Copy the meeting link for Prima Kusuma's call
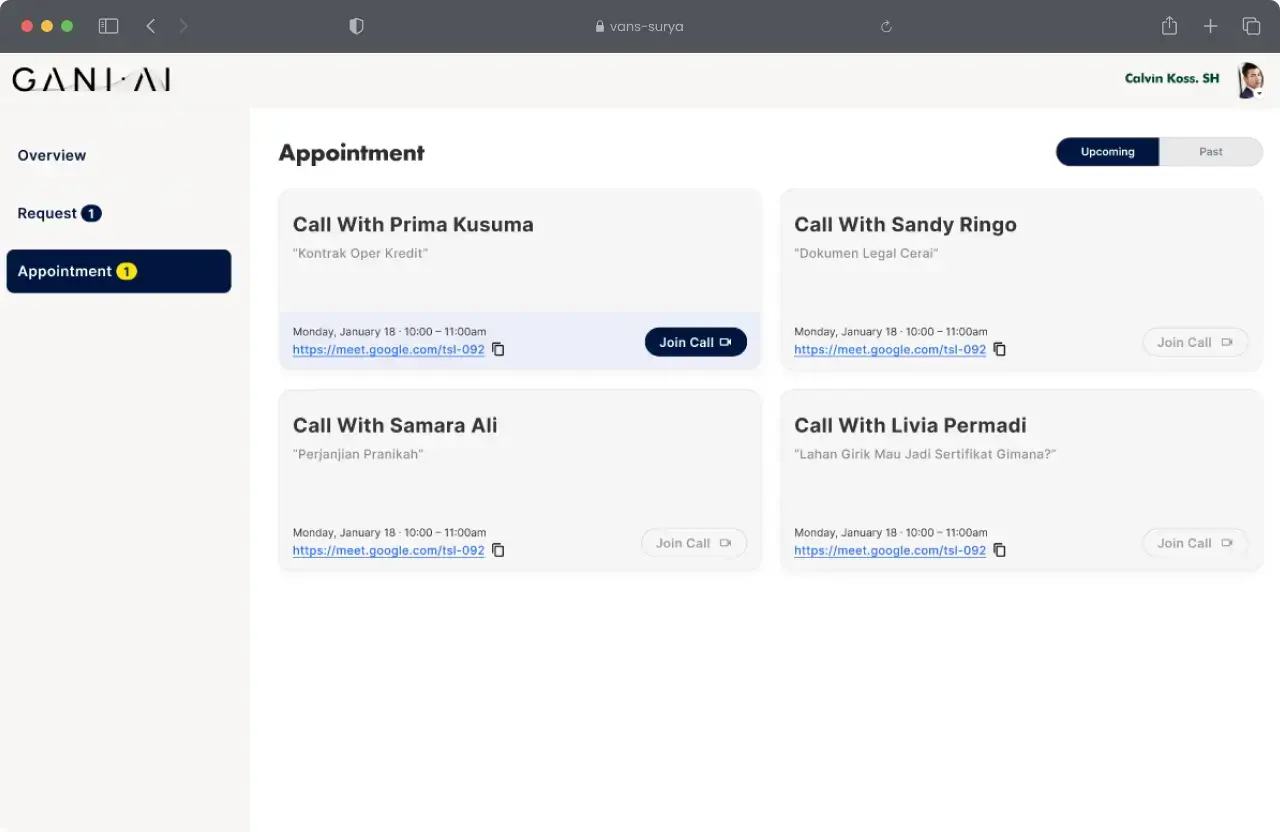Screen dimensions: 1280x832 [498, 349]
